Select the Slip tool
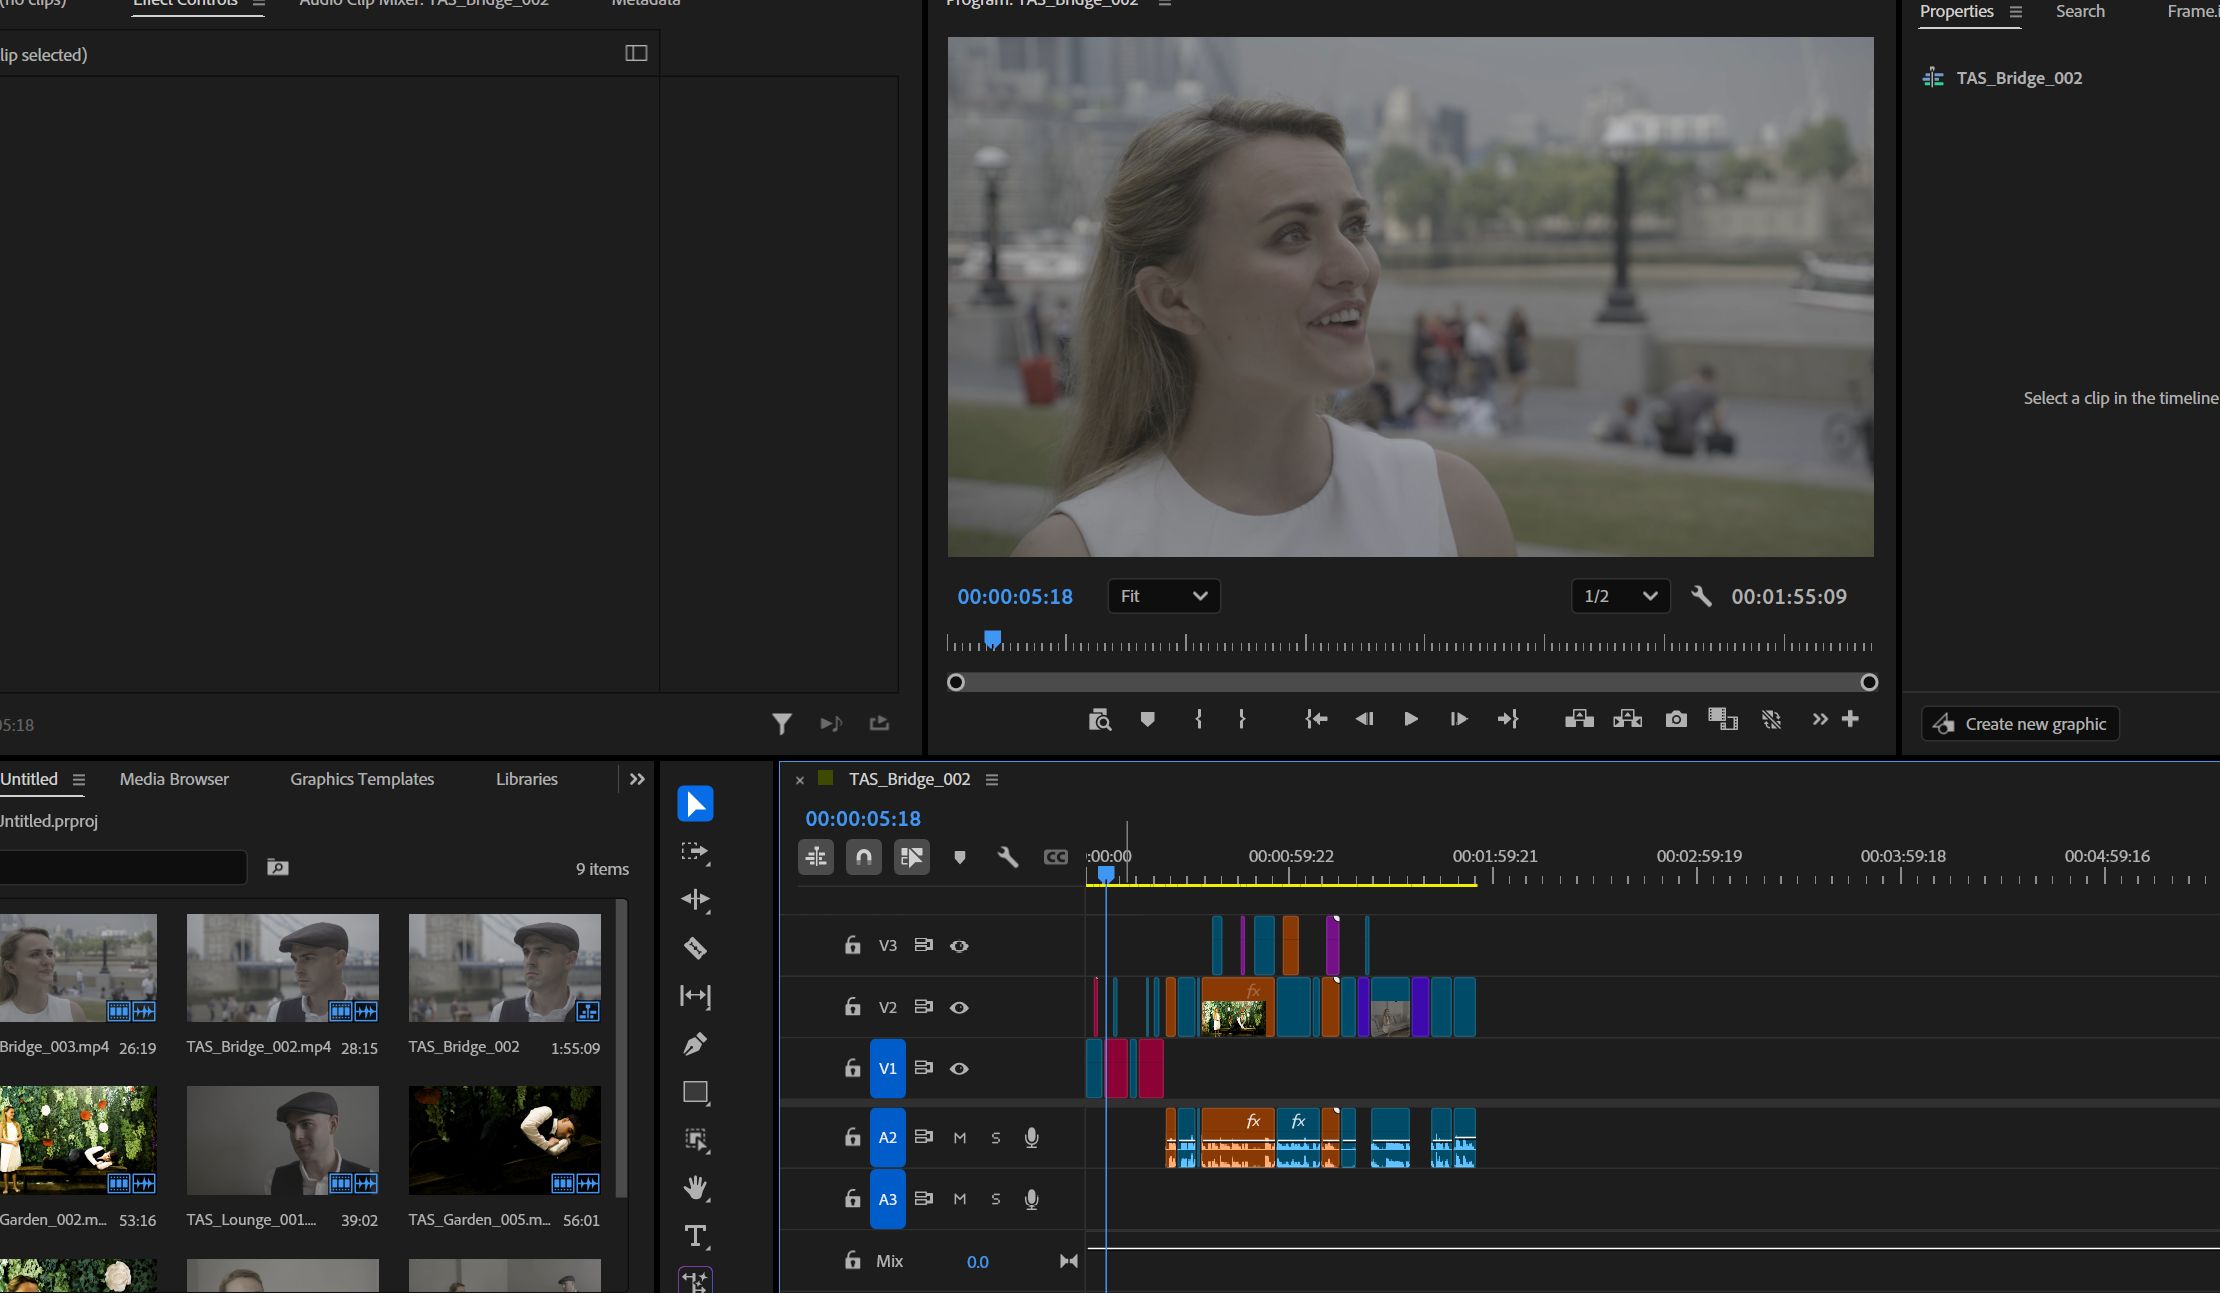2220x1293 pixels. click(695, 996)
